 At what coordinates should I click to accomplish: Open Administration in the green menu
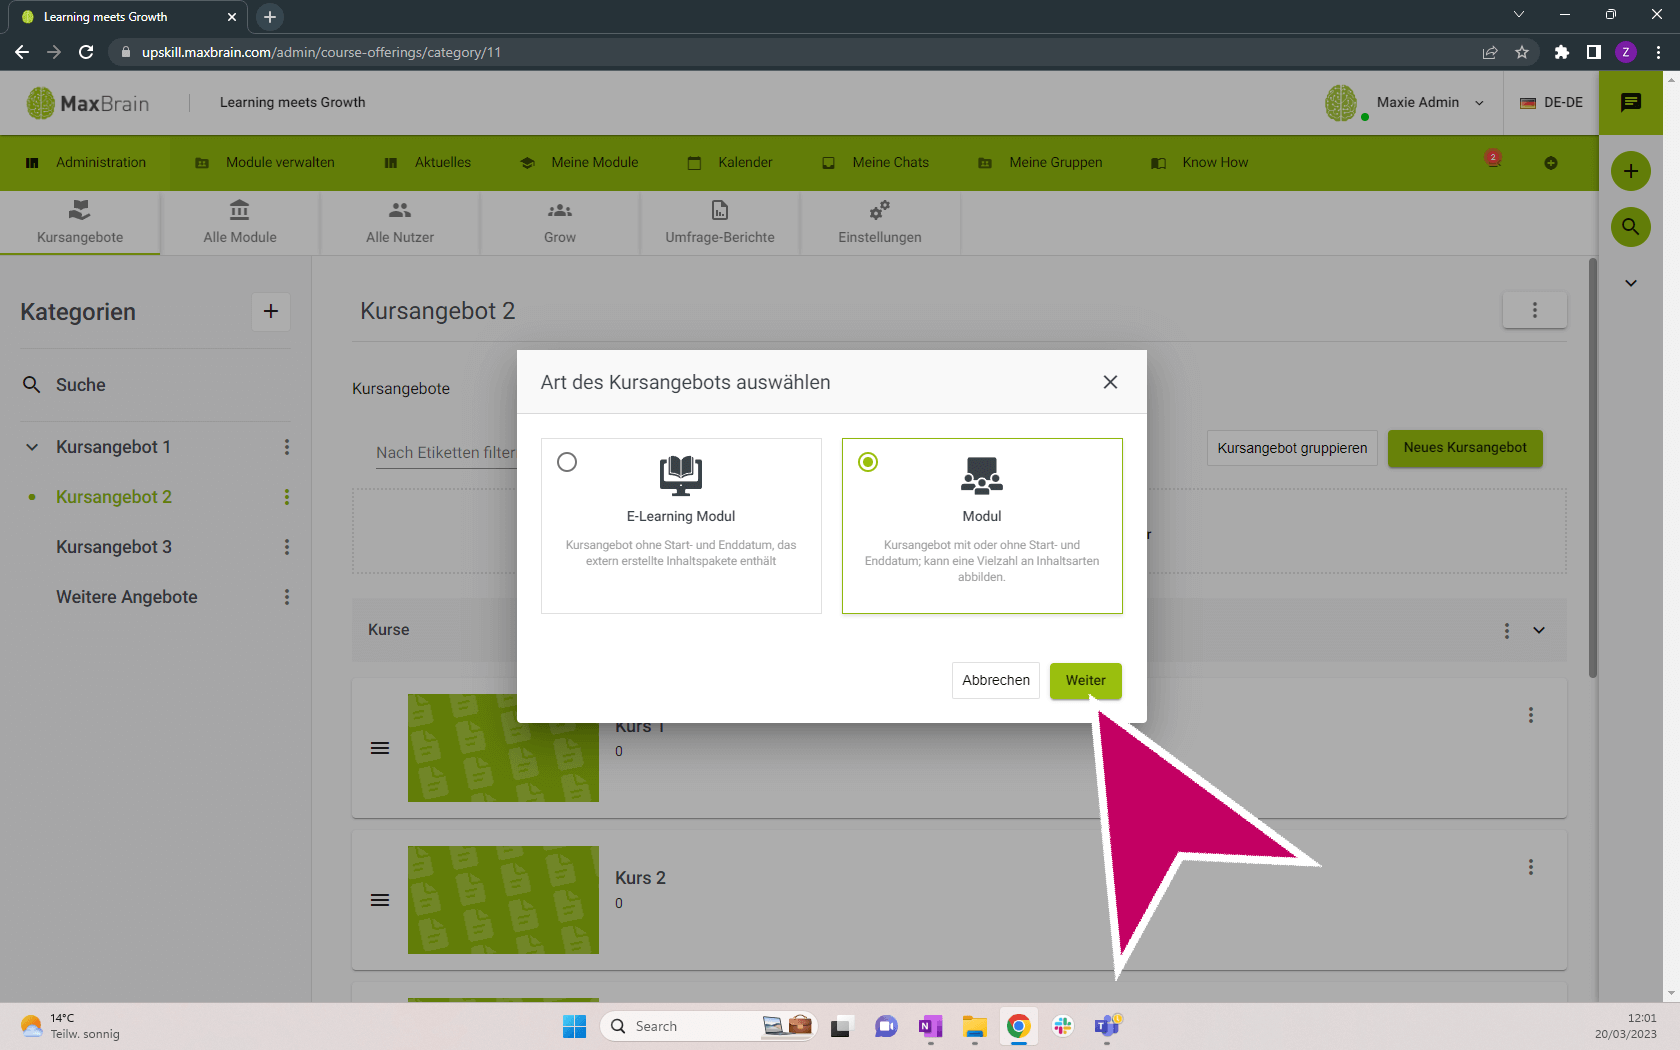86,162
